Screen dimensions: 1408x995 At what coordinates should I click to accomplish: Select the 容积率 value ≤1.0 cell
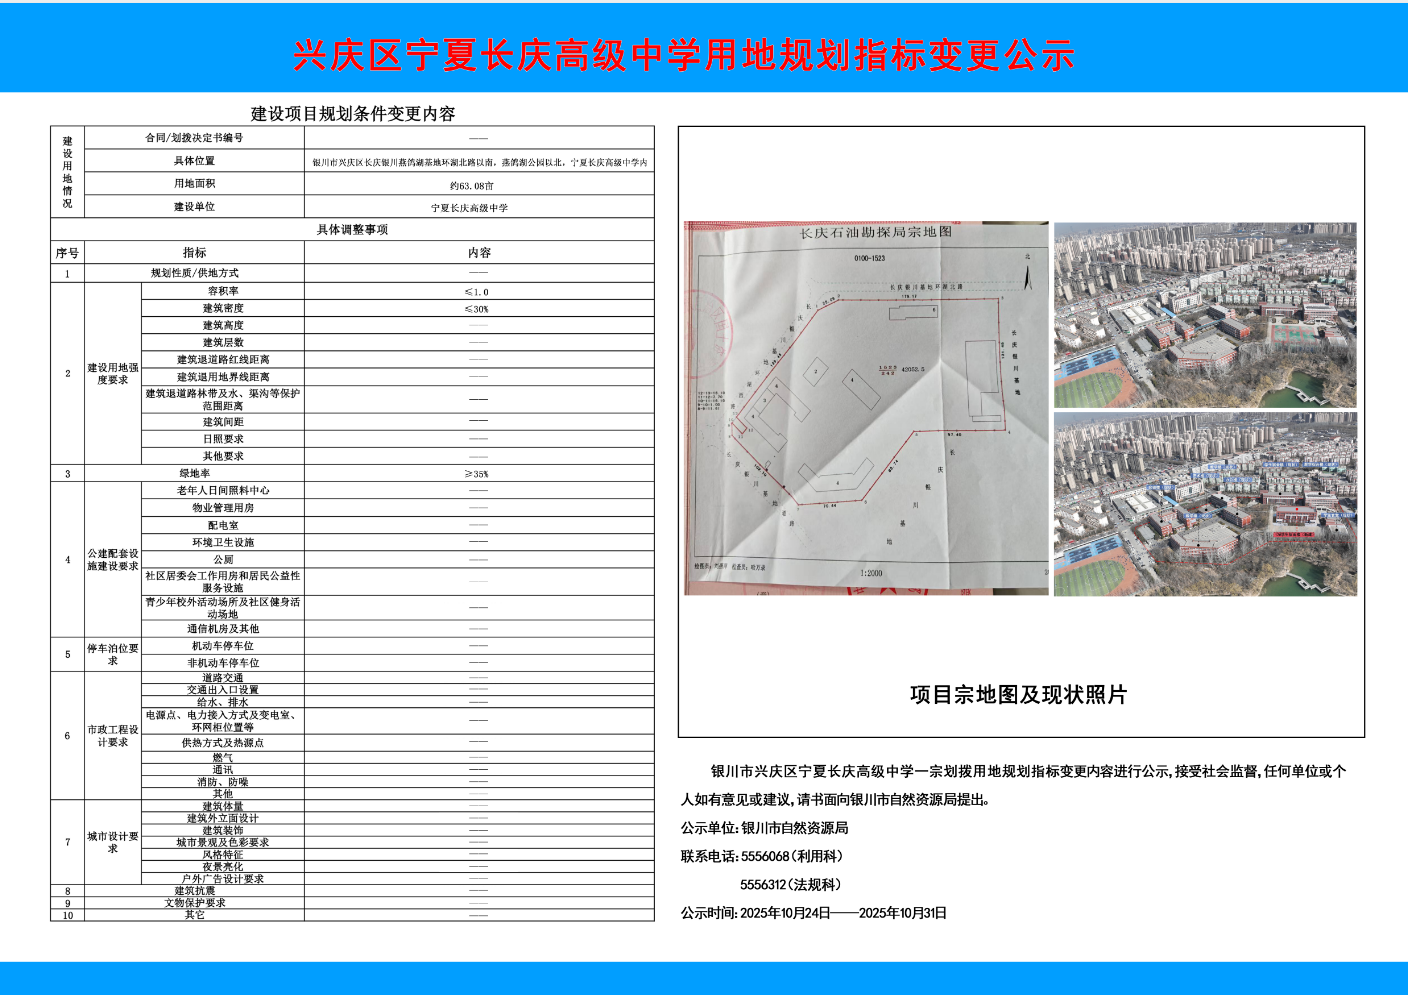coord(478,292)
